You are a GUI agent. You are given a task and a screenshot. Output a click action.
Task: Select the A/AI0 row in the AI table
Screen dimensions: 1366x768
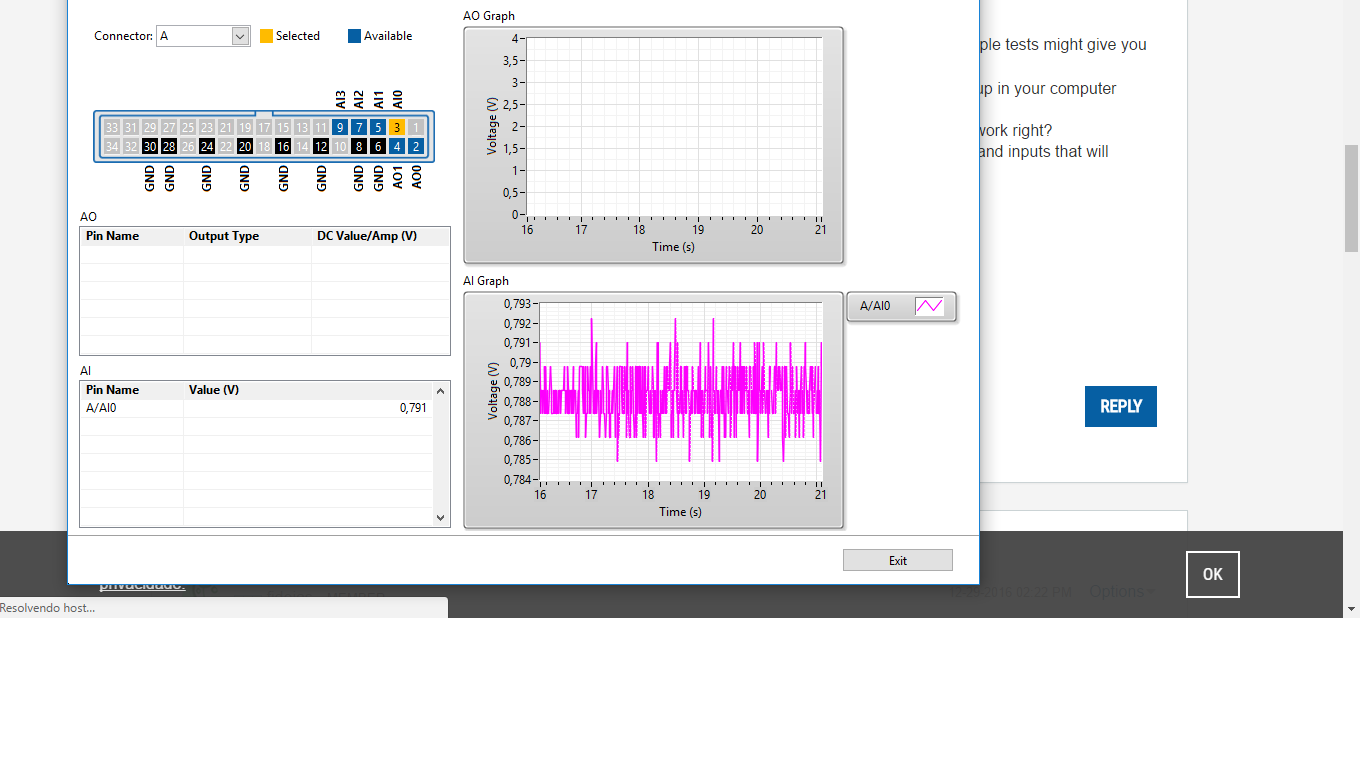point(256,408)
